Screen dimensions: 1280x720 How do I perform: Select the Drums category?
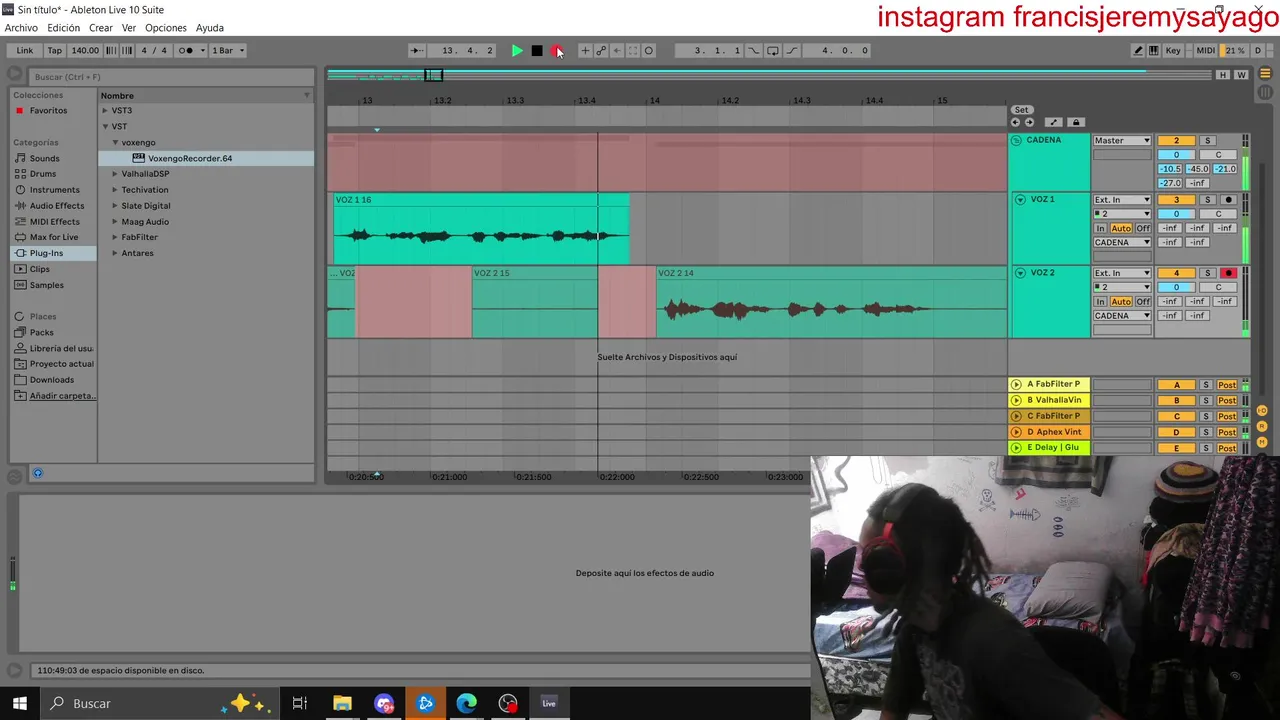click(43, 174)
